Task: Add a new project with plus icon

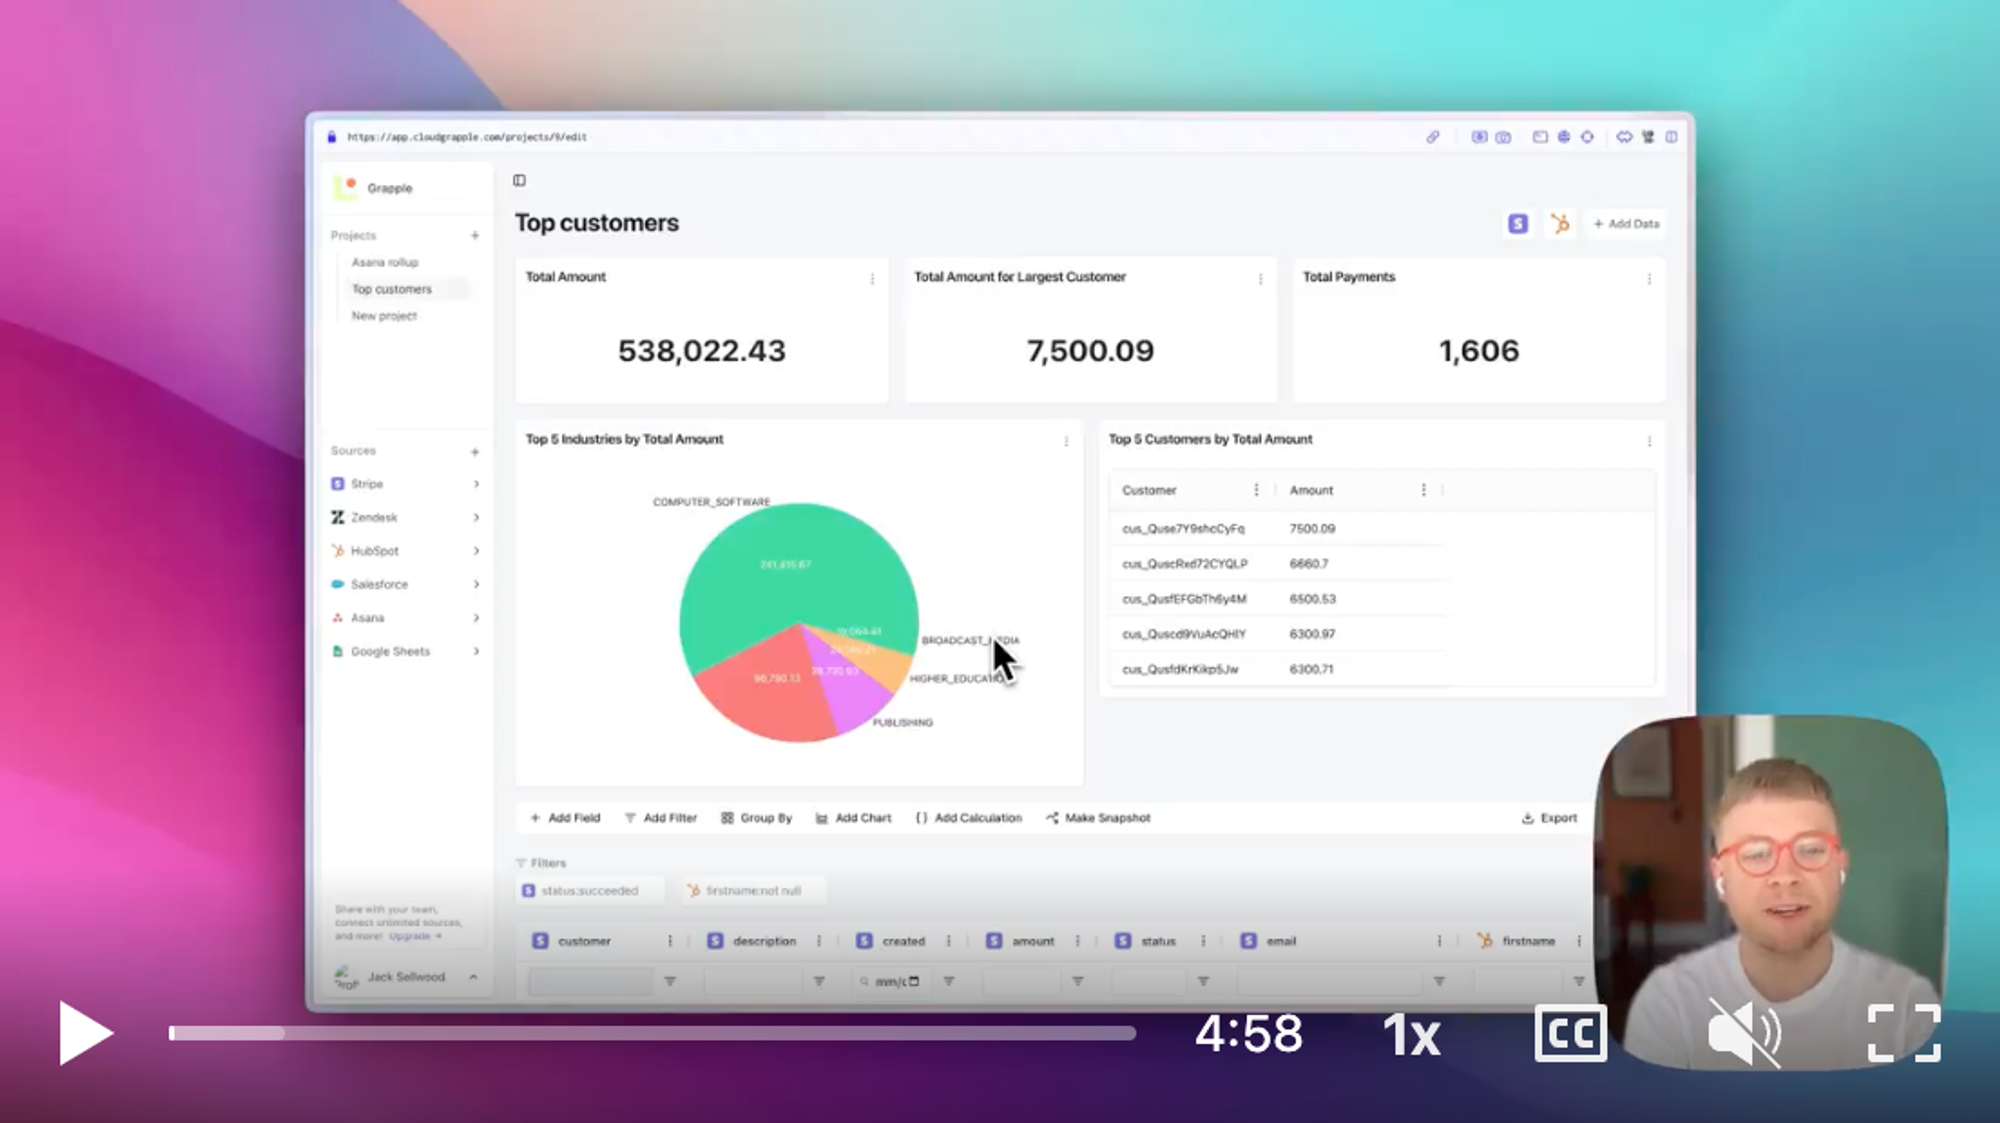Action: pyautogui.click(x=475, y=235)
